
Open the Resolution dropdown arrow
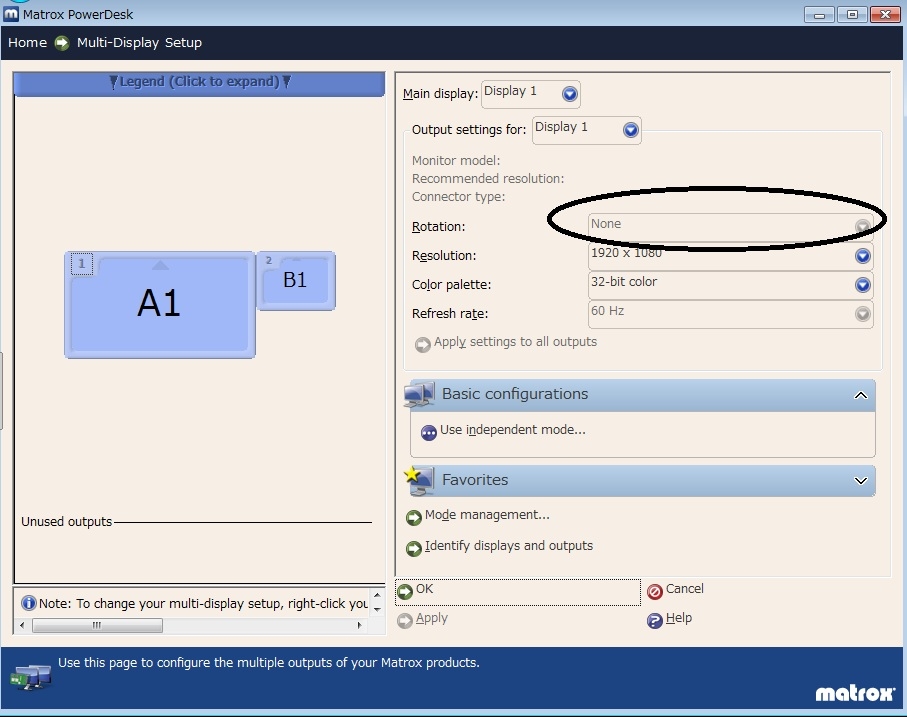coord(862,256)
